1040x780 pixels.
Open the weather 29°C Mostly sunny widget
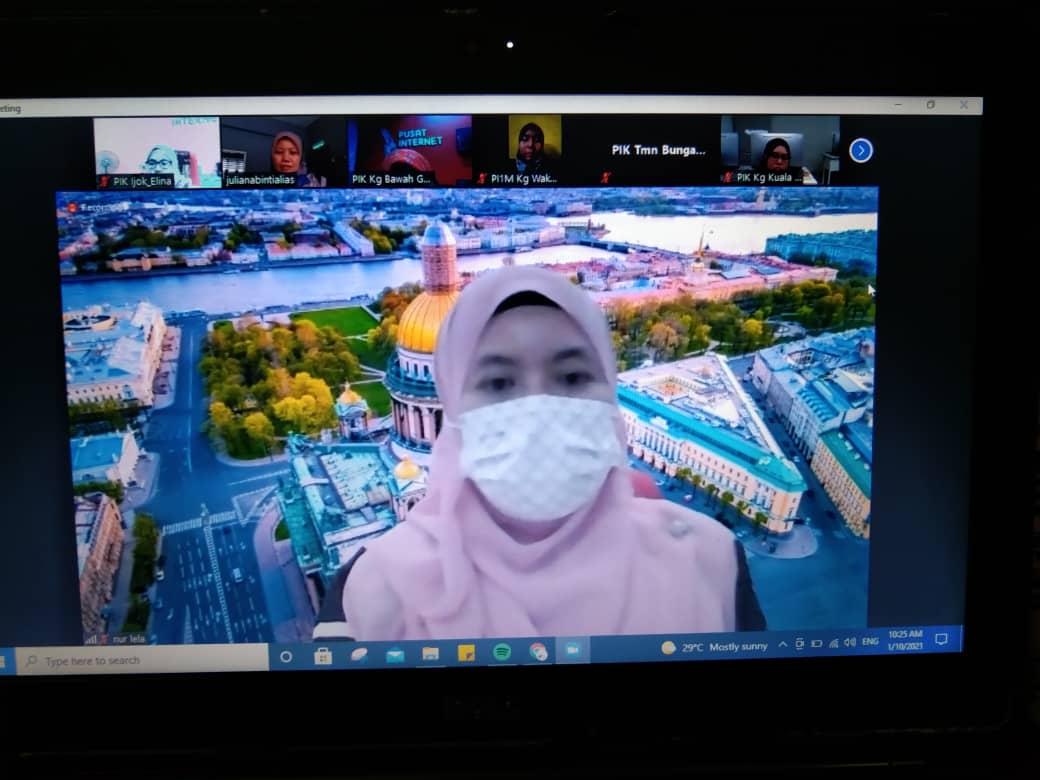tap(715, 647)
